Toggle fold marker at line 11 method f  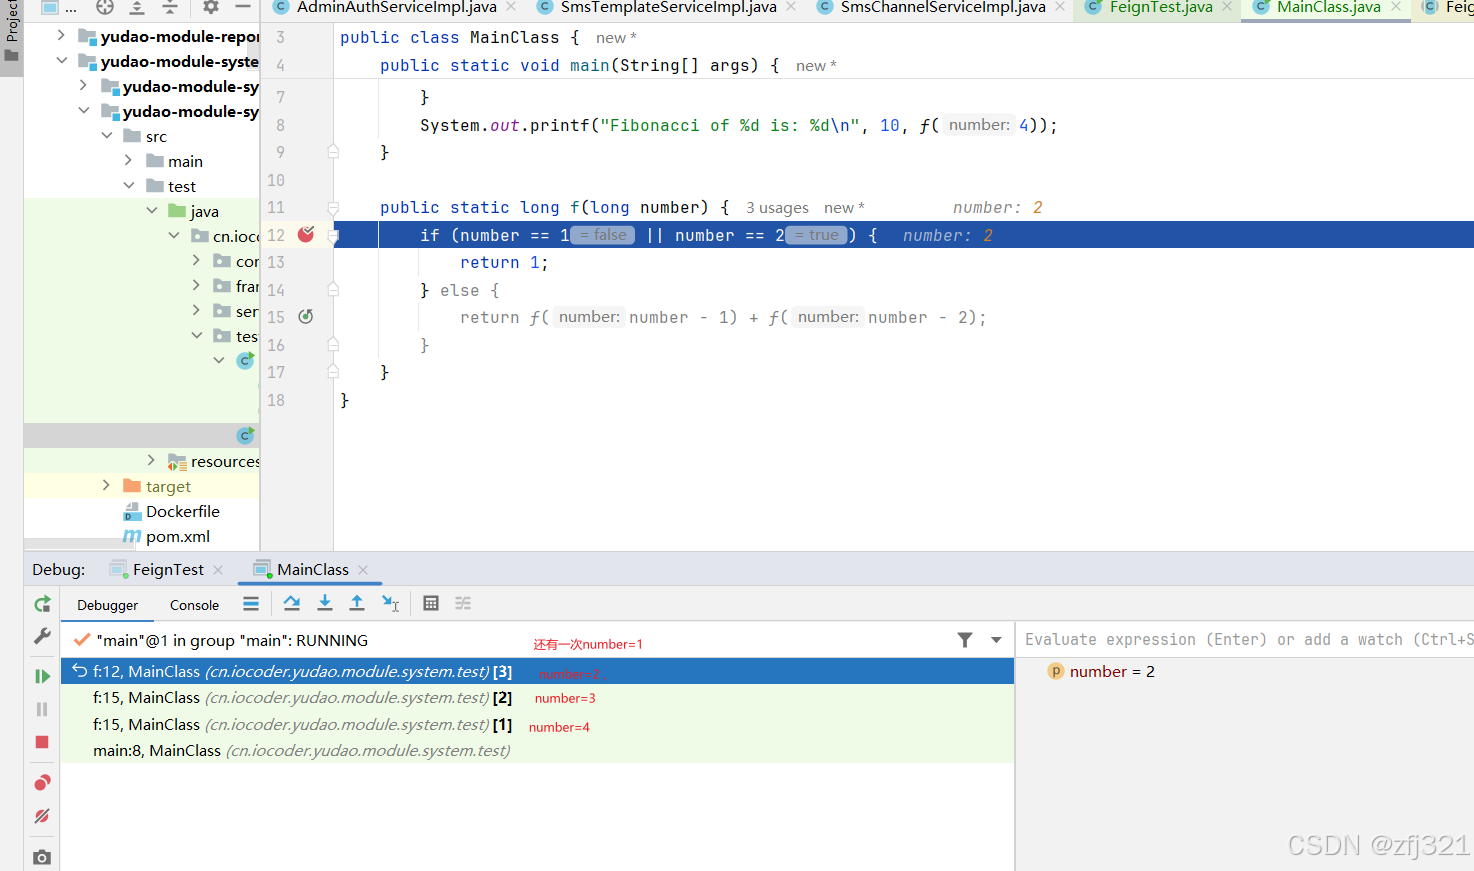click(x=333, y=208)
